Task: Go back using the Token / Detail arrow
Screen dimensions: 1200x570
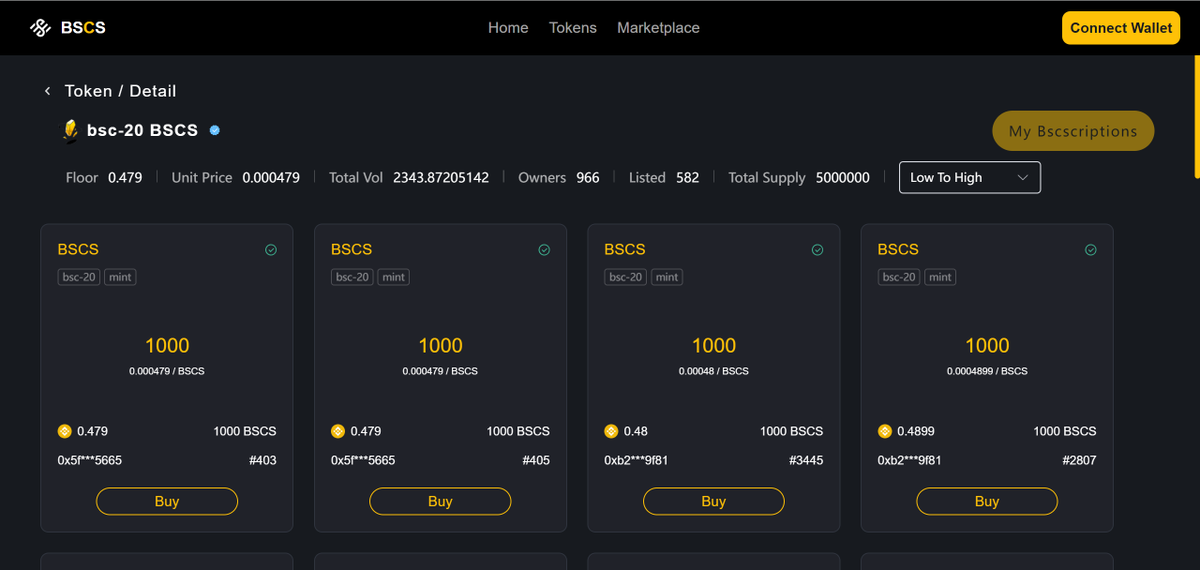Action: pos(47,91)
